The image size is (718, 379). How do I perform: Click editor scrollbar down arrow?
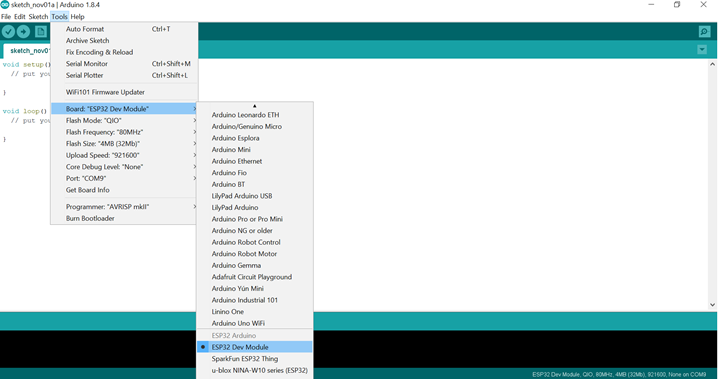click(x=712, y=304)
